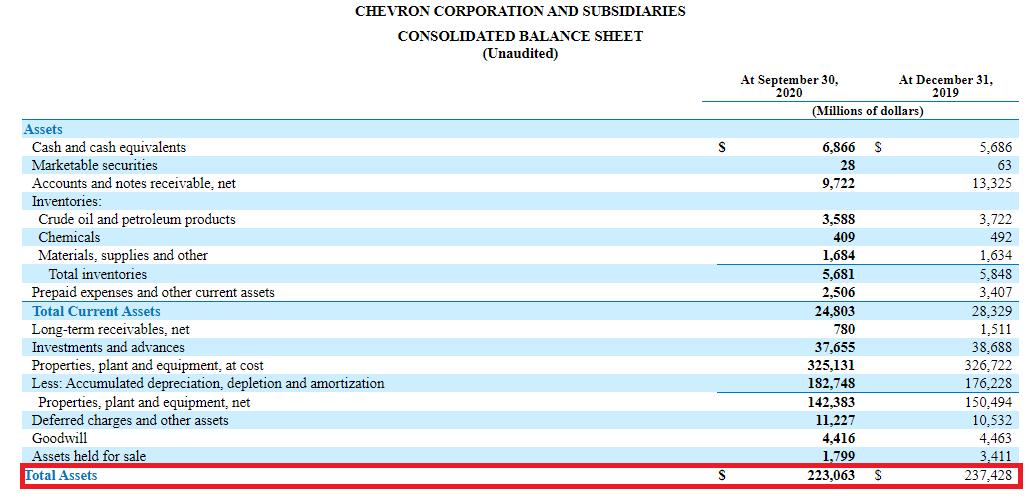
Task: Click the 223,063 total assets value
Action: [x=833, y=476]
